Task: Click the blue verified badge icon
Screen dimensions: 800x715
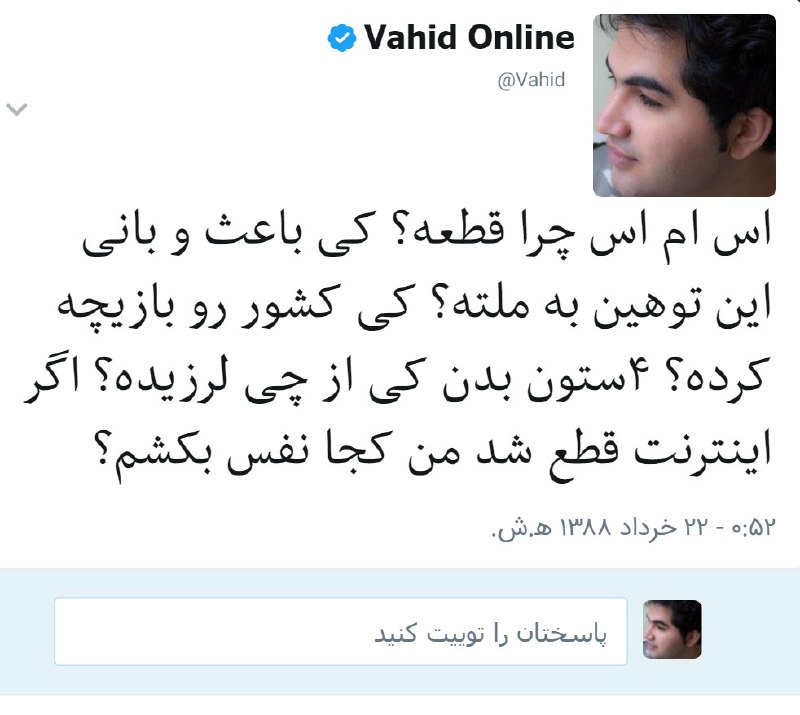Action: pos(341,38)
